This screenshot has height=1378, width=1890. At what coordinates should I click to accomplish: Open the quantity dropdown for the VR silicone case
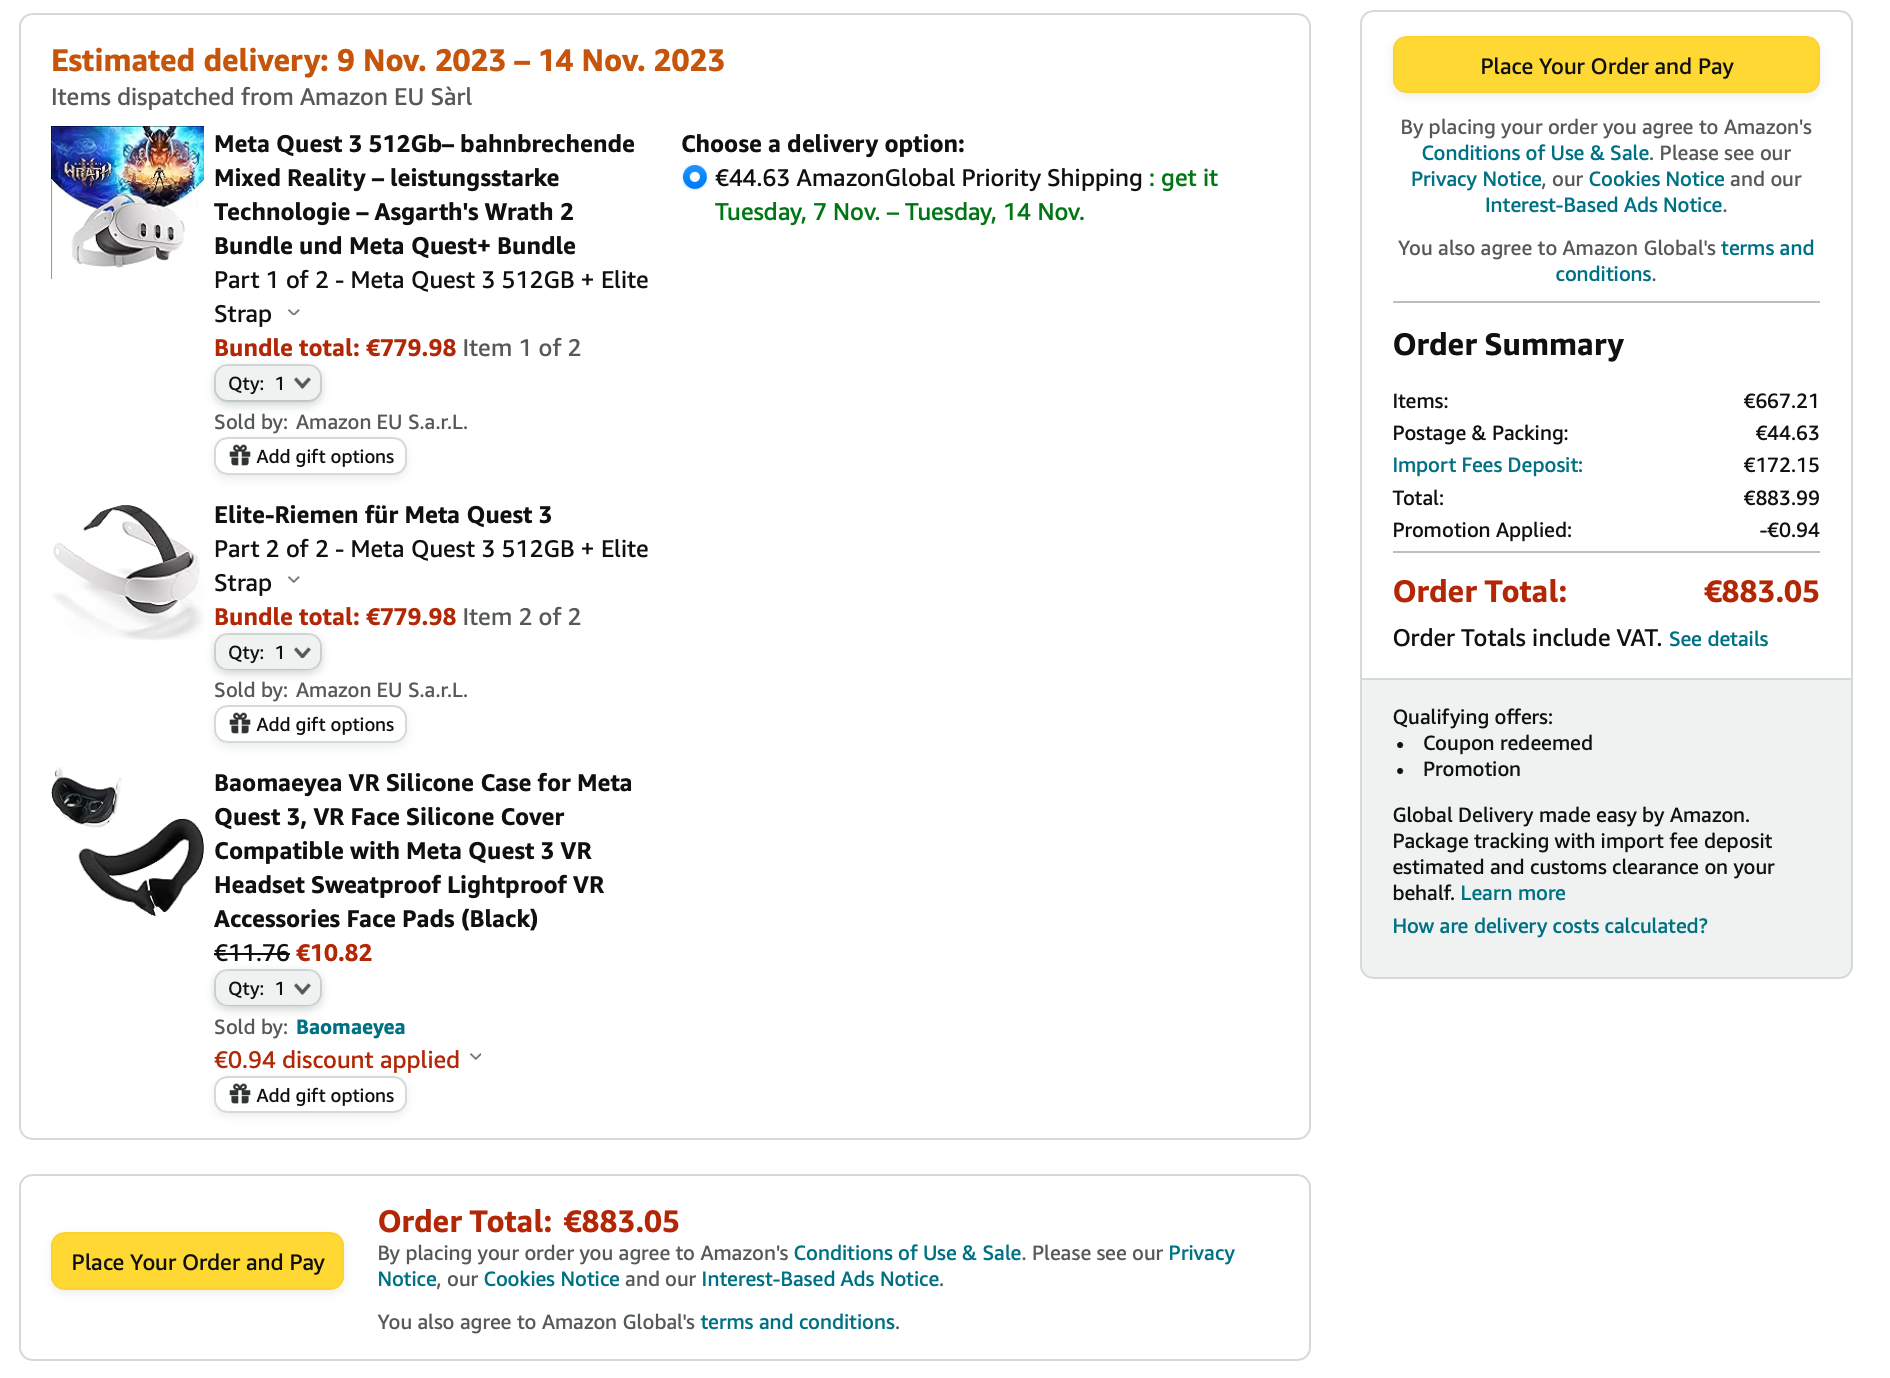point(267,988)
